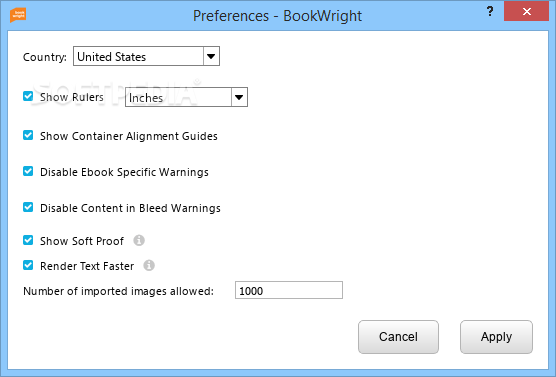Toggle the Render Text Faster checkbox

pos(28,265)
